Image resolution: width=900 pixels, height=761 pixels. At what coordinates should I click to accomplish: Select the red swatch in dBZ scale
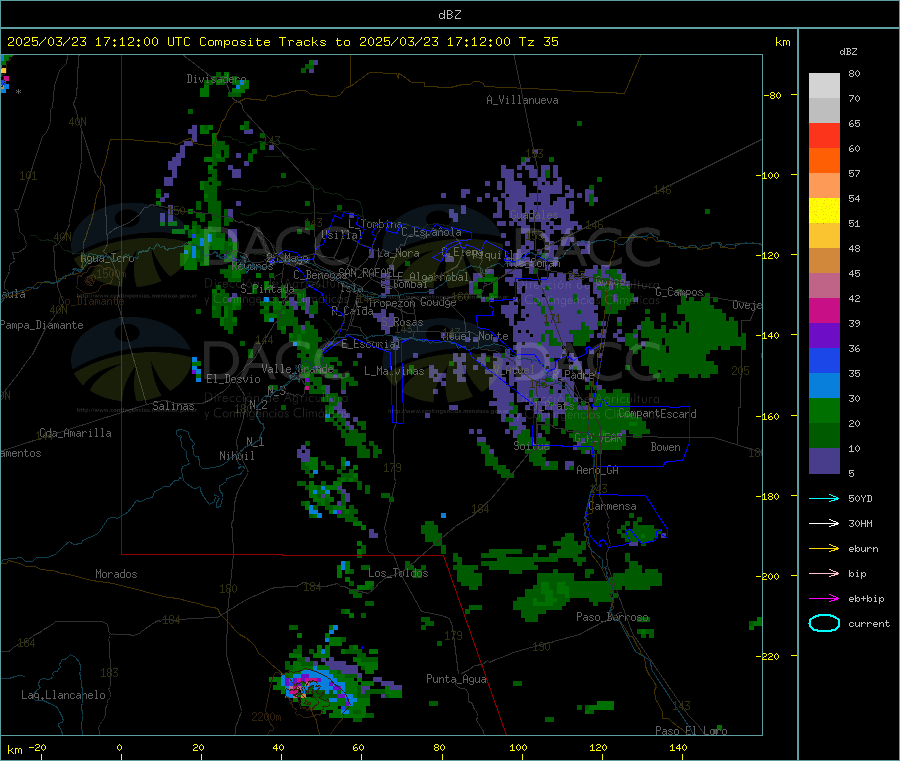tap(824, 135)
